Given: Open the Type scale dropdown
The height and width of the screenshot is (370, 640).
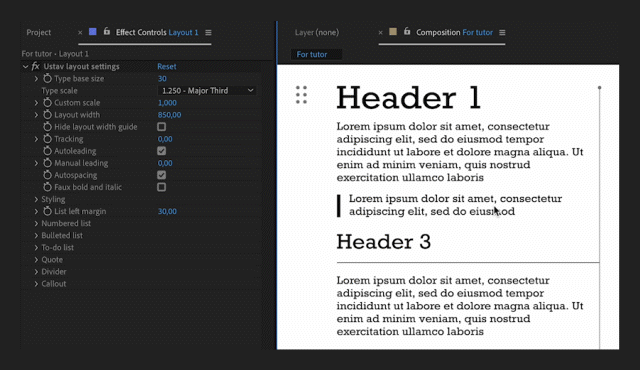Looking at the screenshot, I should (207, 91).
